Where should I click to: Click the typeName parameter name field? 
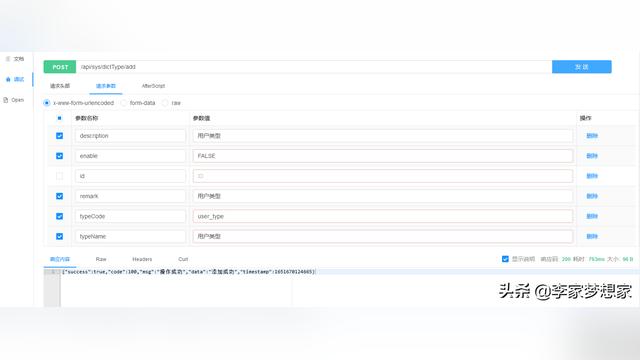tap(130, 236)
